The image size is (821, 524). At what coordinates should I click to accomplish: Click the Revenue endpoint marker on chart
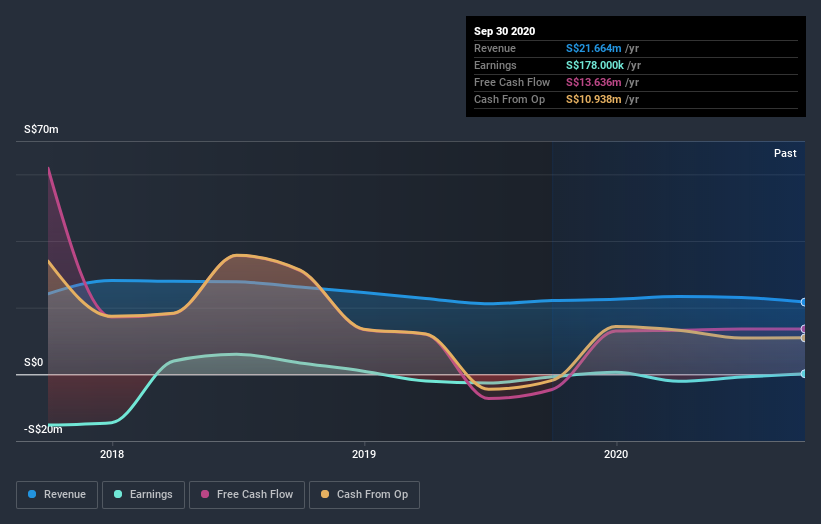pyautogui.click(x=803, y=302)
